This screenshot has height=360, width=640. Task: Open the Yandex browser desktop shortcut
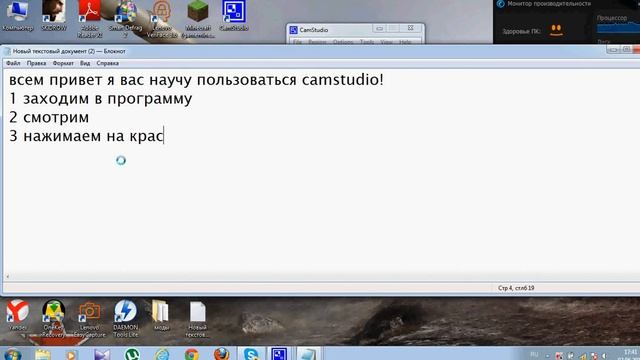coord(18,314)
